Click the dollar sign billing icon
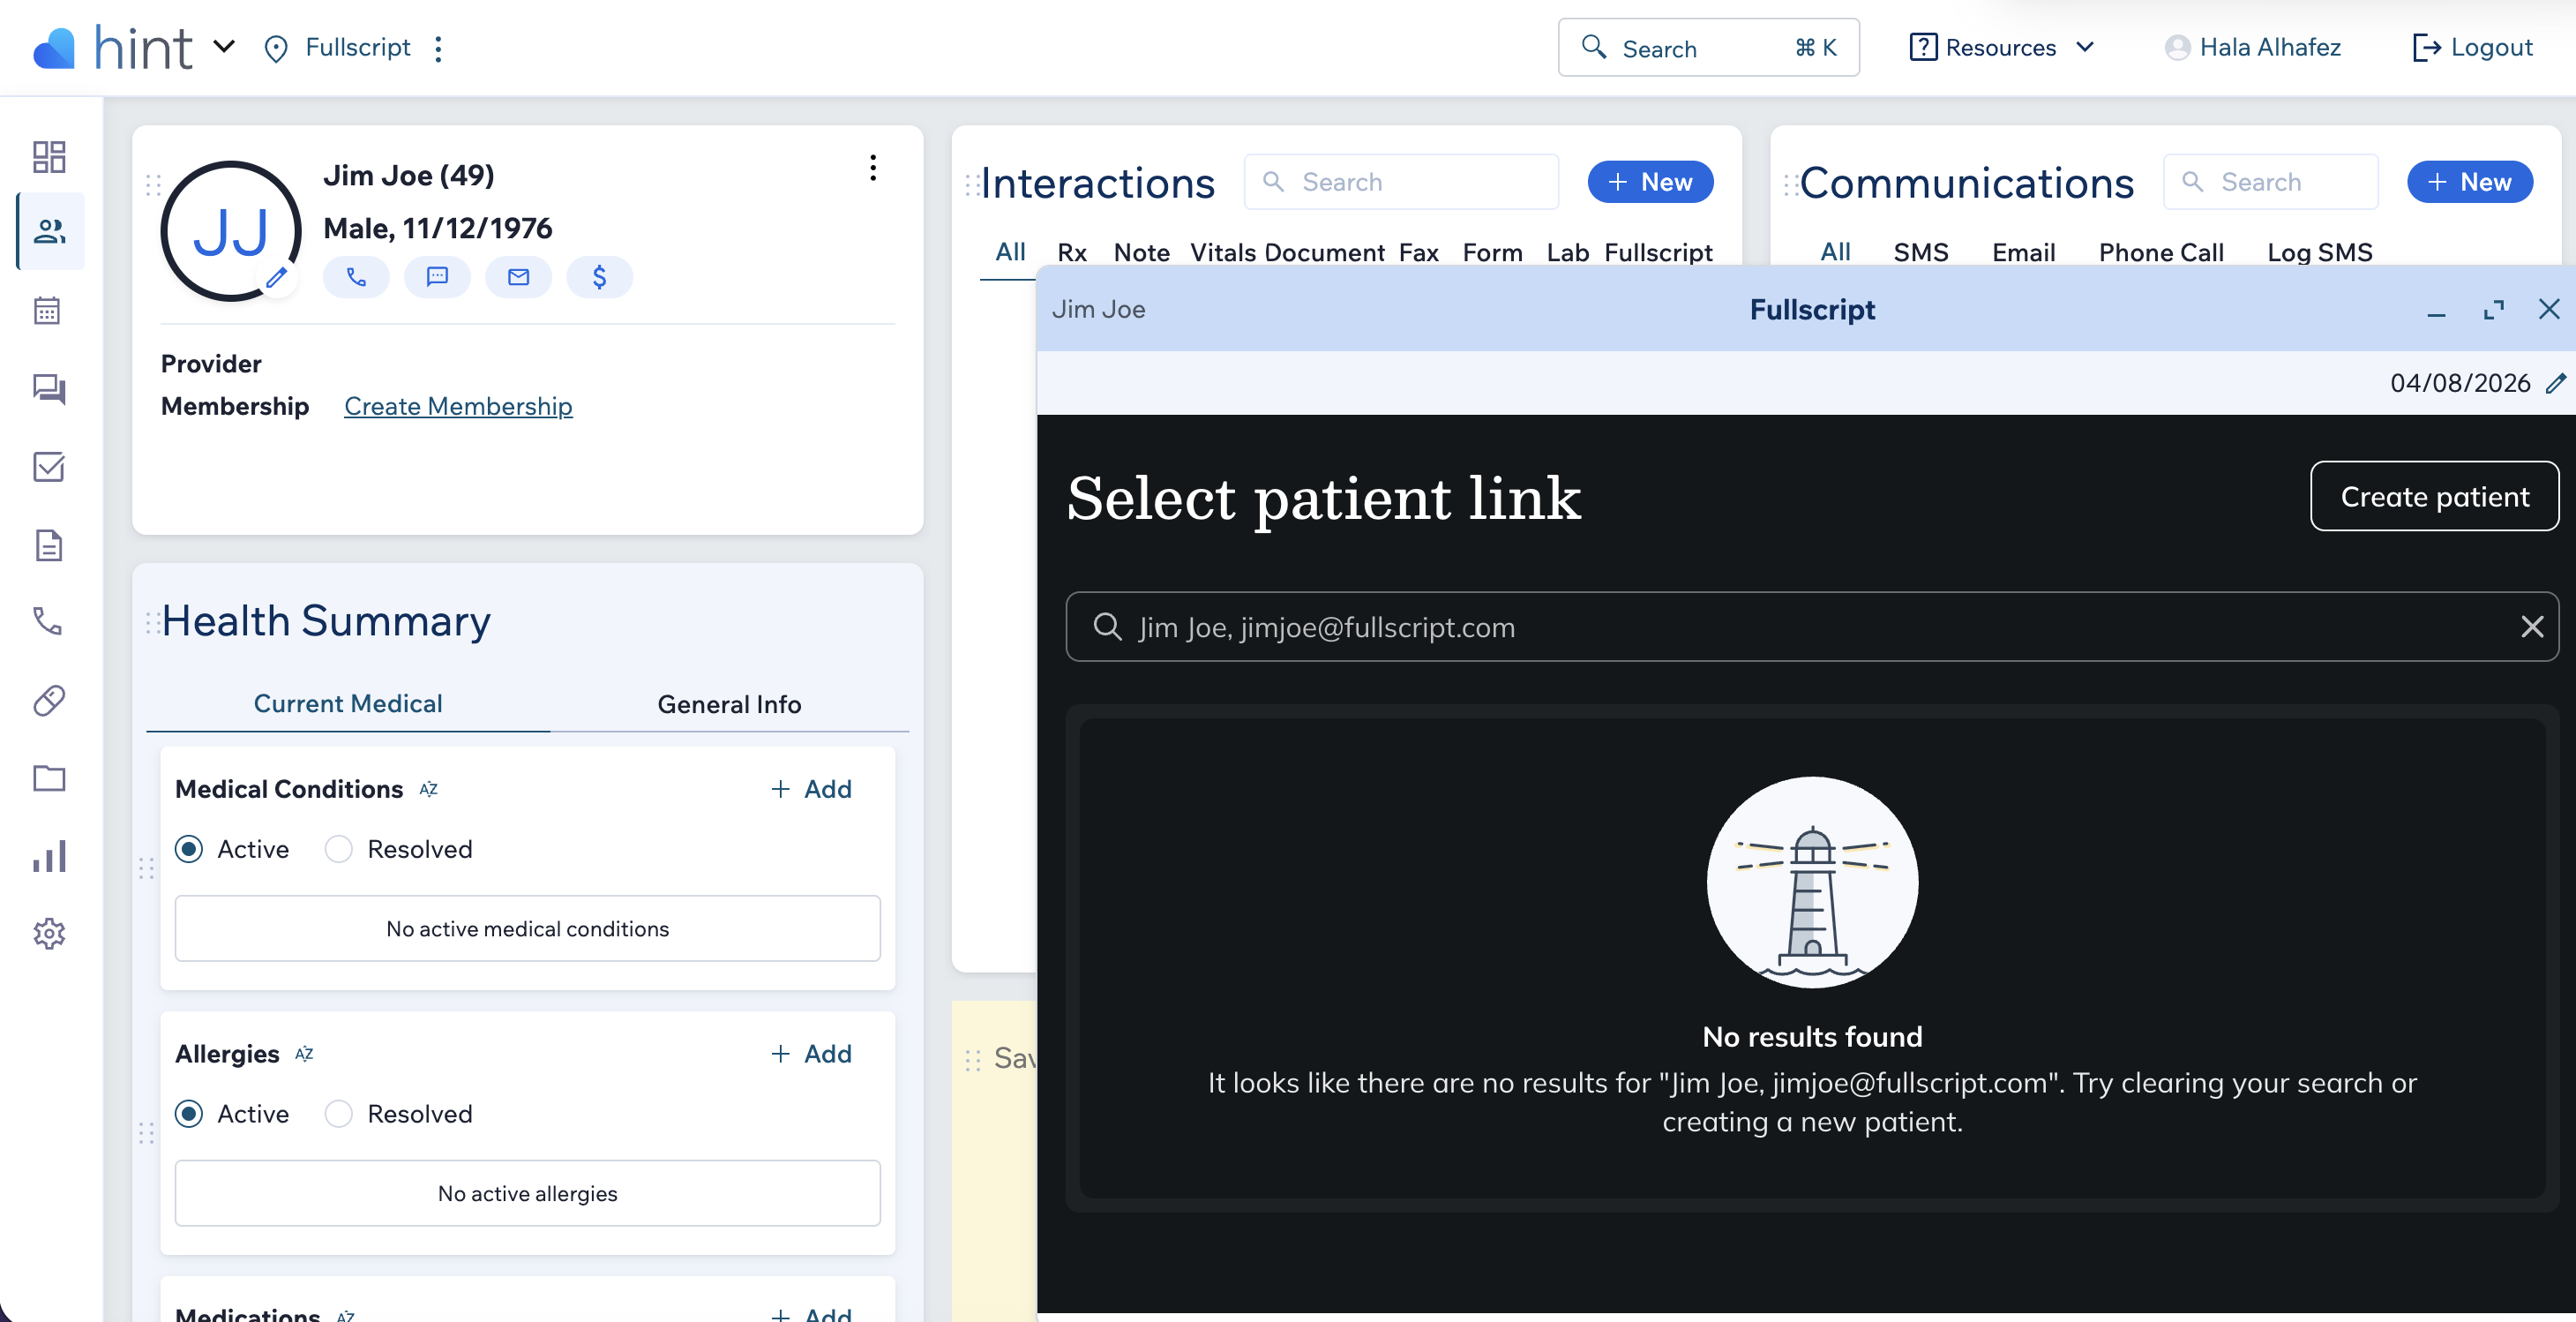2576x1322 pixels. [x=599, y=277]
